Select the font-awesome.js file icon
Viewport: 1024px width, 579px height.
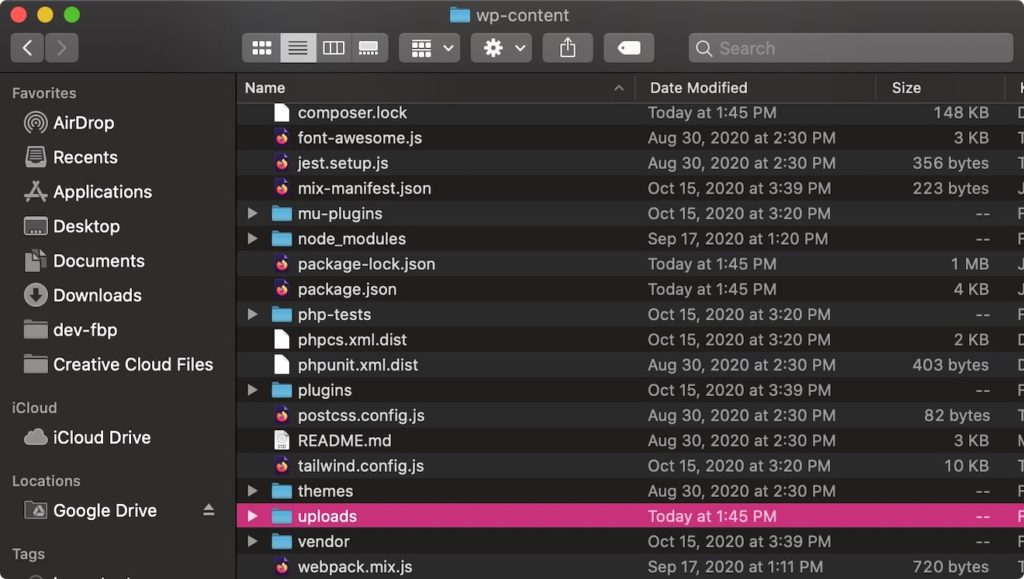pyautogui.click(x=281, y=138)
